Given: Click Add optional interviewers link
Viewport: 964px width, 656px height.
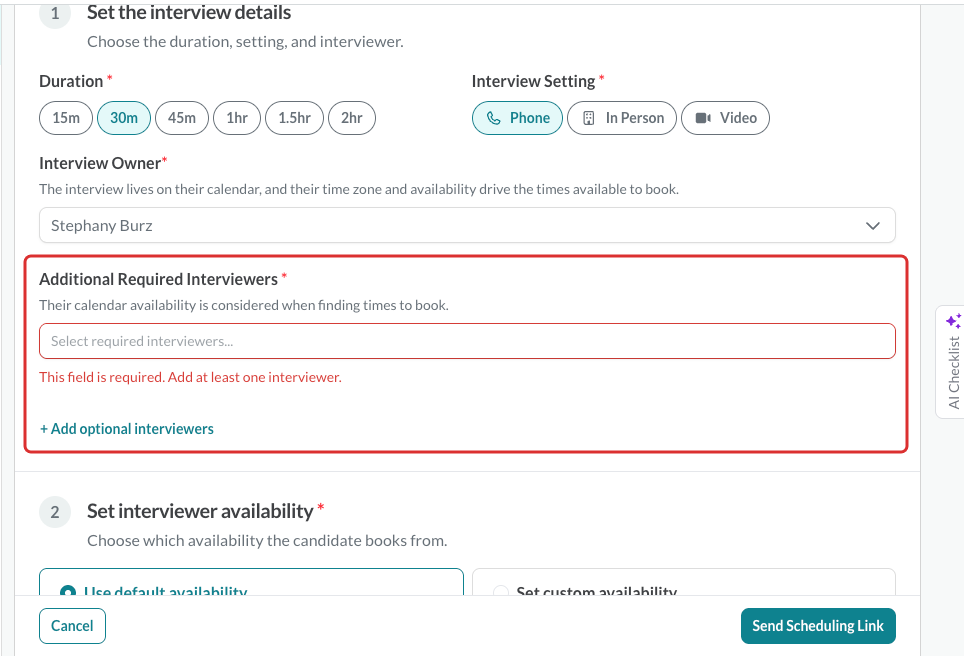Looking at the screenshot, I should (x=127, y=429).
